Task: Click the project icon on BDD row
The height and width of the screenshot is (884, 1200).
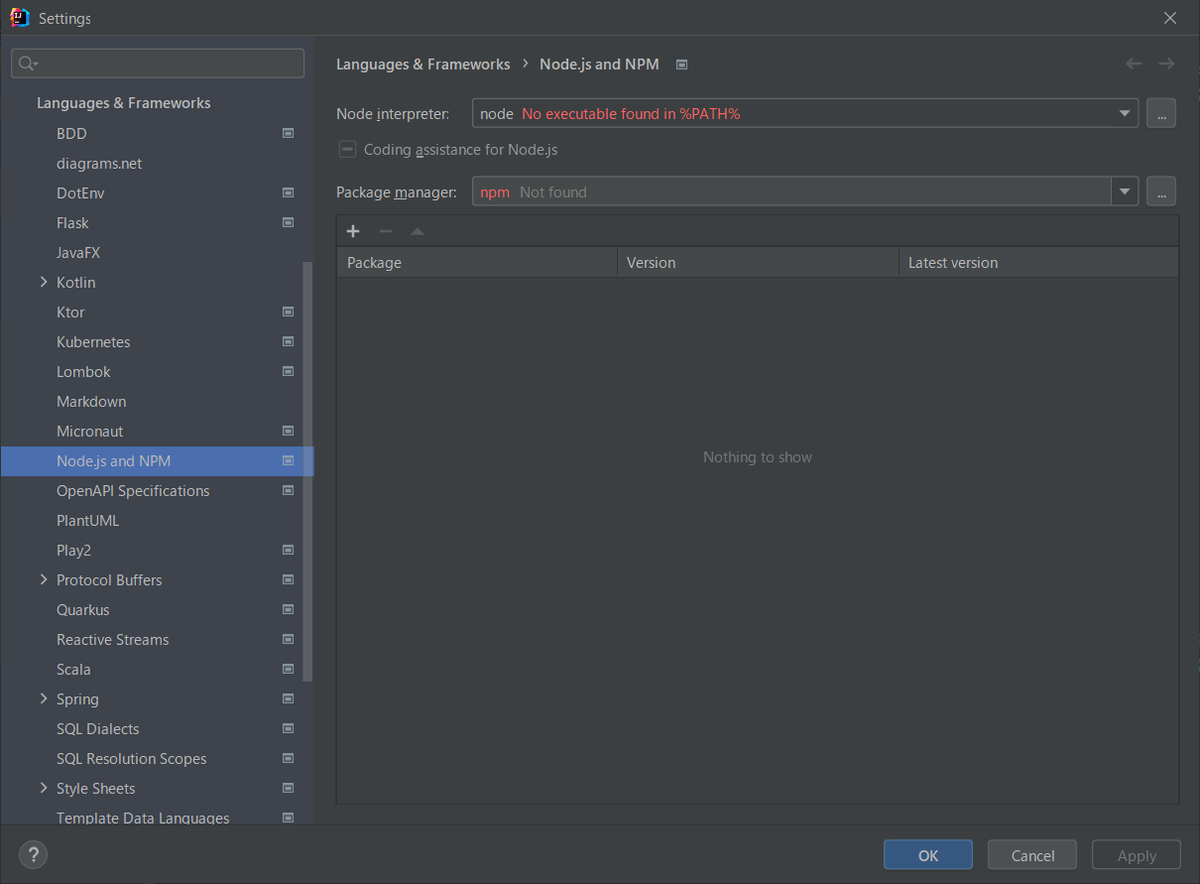Action: [288, 133]
